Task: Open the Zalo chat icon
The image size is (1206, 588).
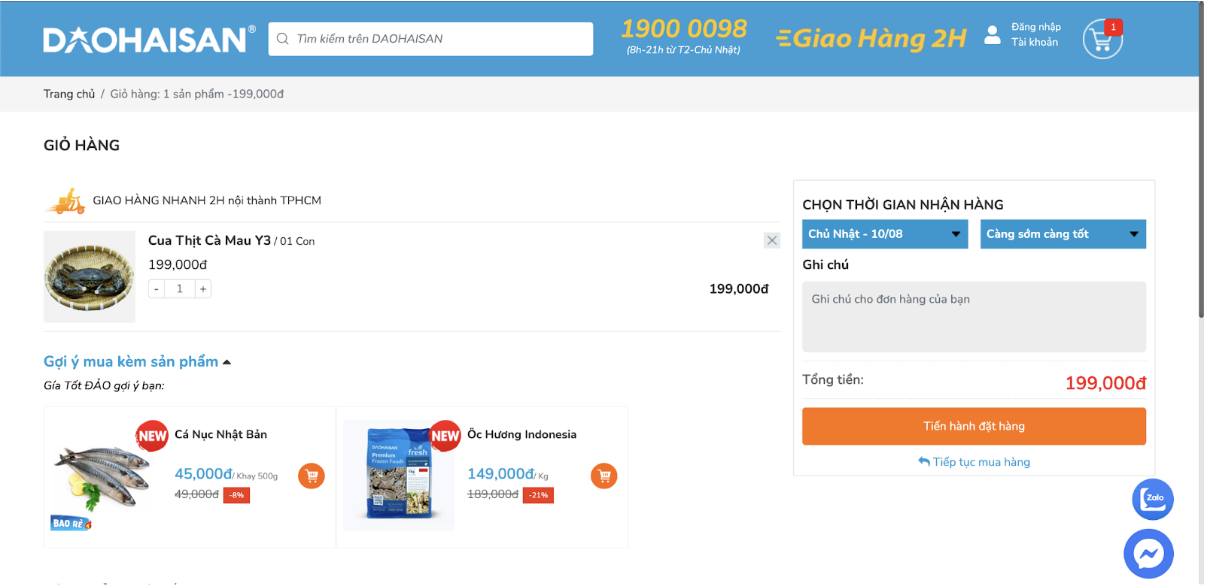Action: (x=1153, y=499)
